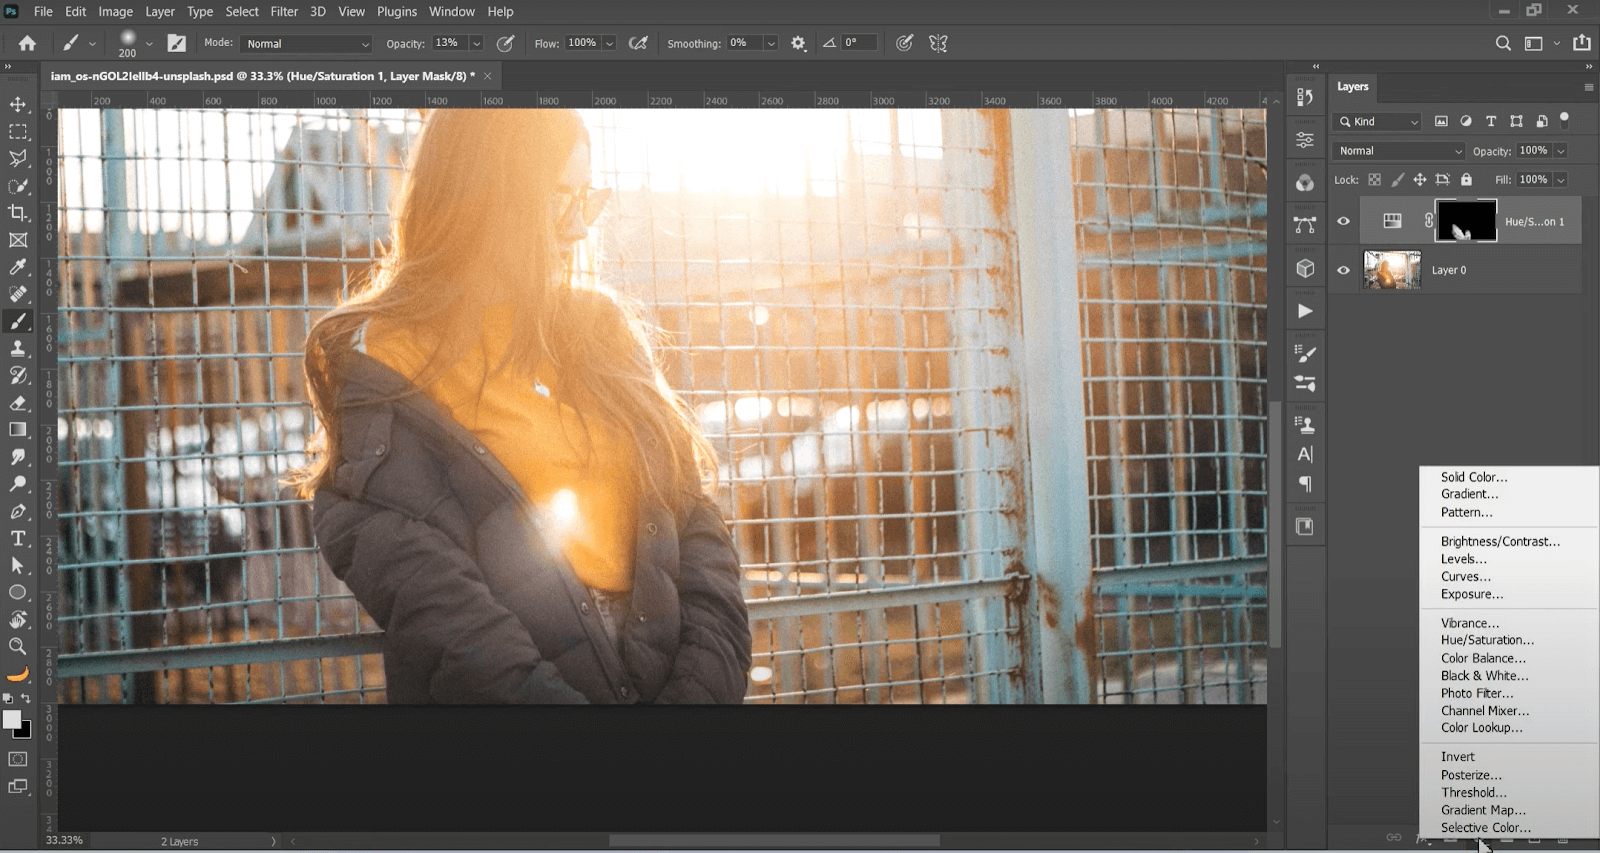Expand the layer Fill dropdown
The width and height of the screenshot is (1600, 853).
pos(1560,180)
